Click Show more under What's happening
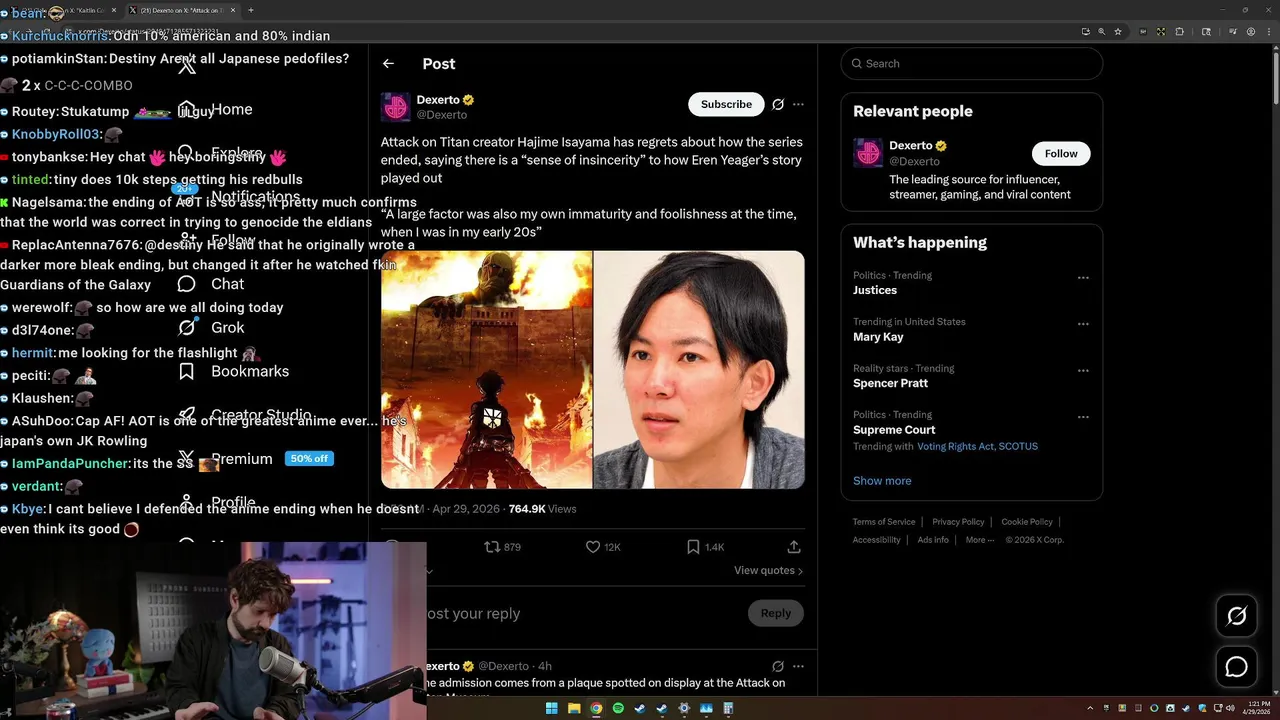 click(882, 481)
